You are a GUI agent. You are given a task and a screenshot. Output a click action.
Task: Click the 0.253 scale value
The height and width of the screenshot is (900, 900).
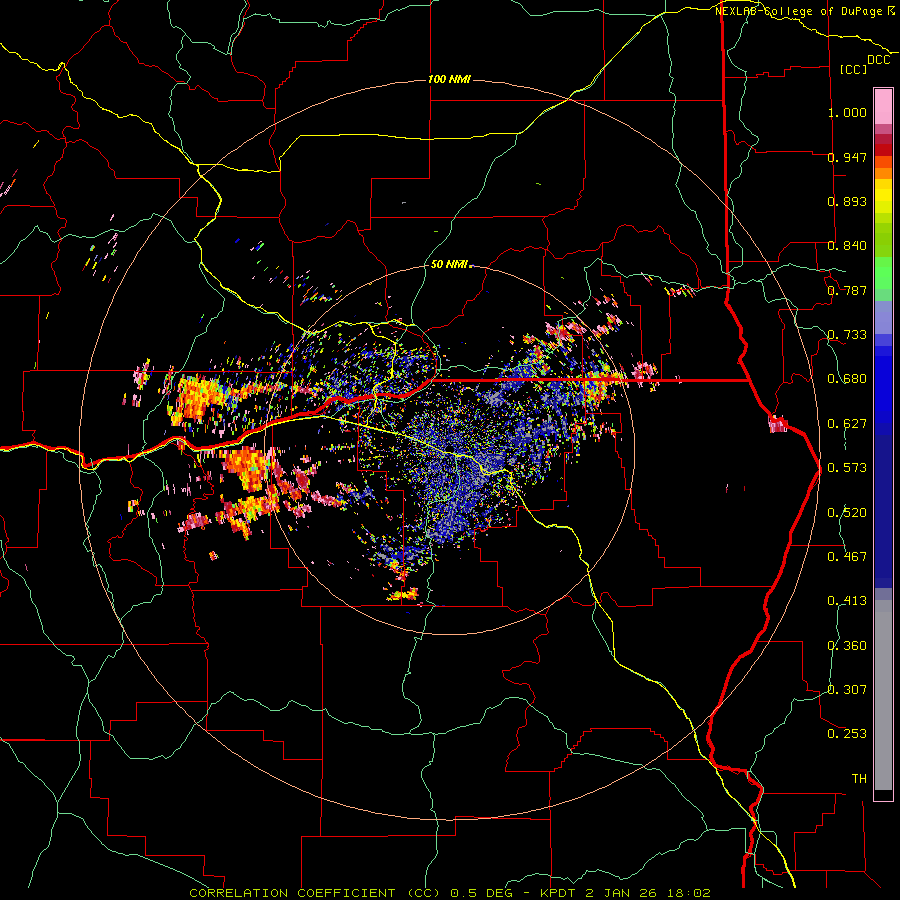pyautogui.click(x=847, y=734)
